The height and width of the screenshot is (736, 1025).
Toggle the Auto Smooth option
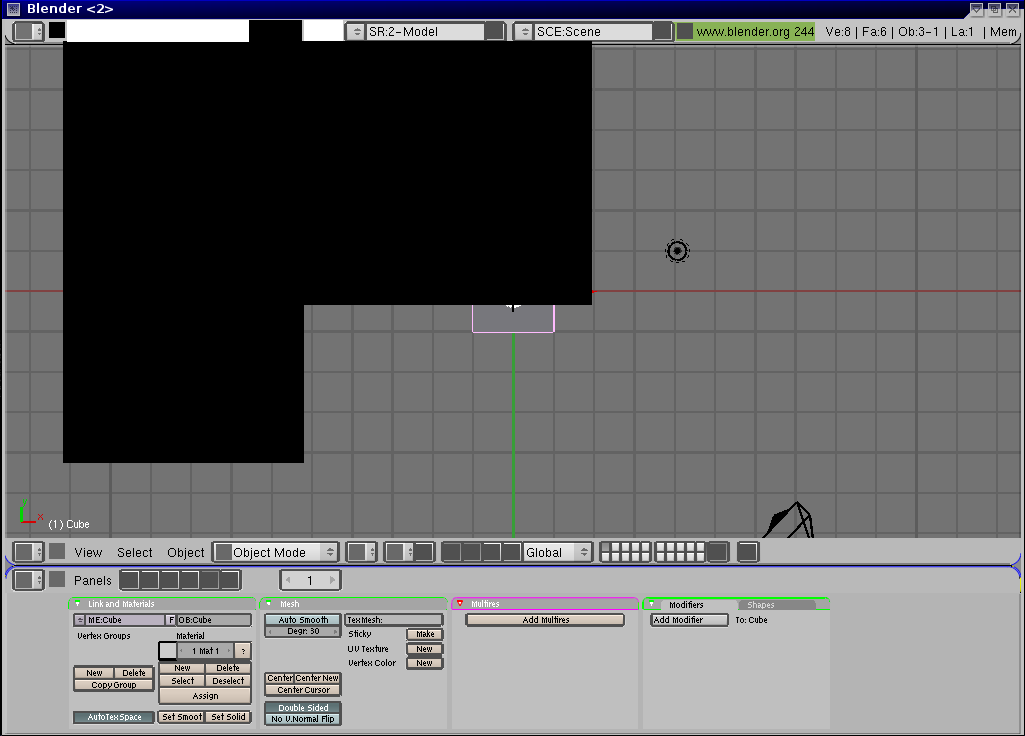click(302, 620)
